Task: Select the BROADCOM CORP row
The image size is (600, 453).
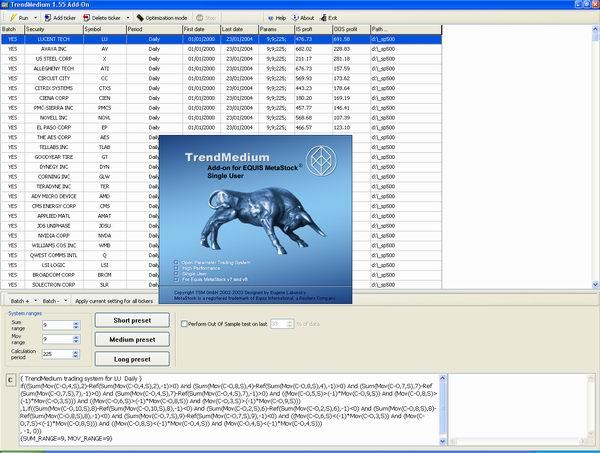Action: 80,275
